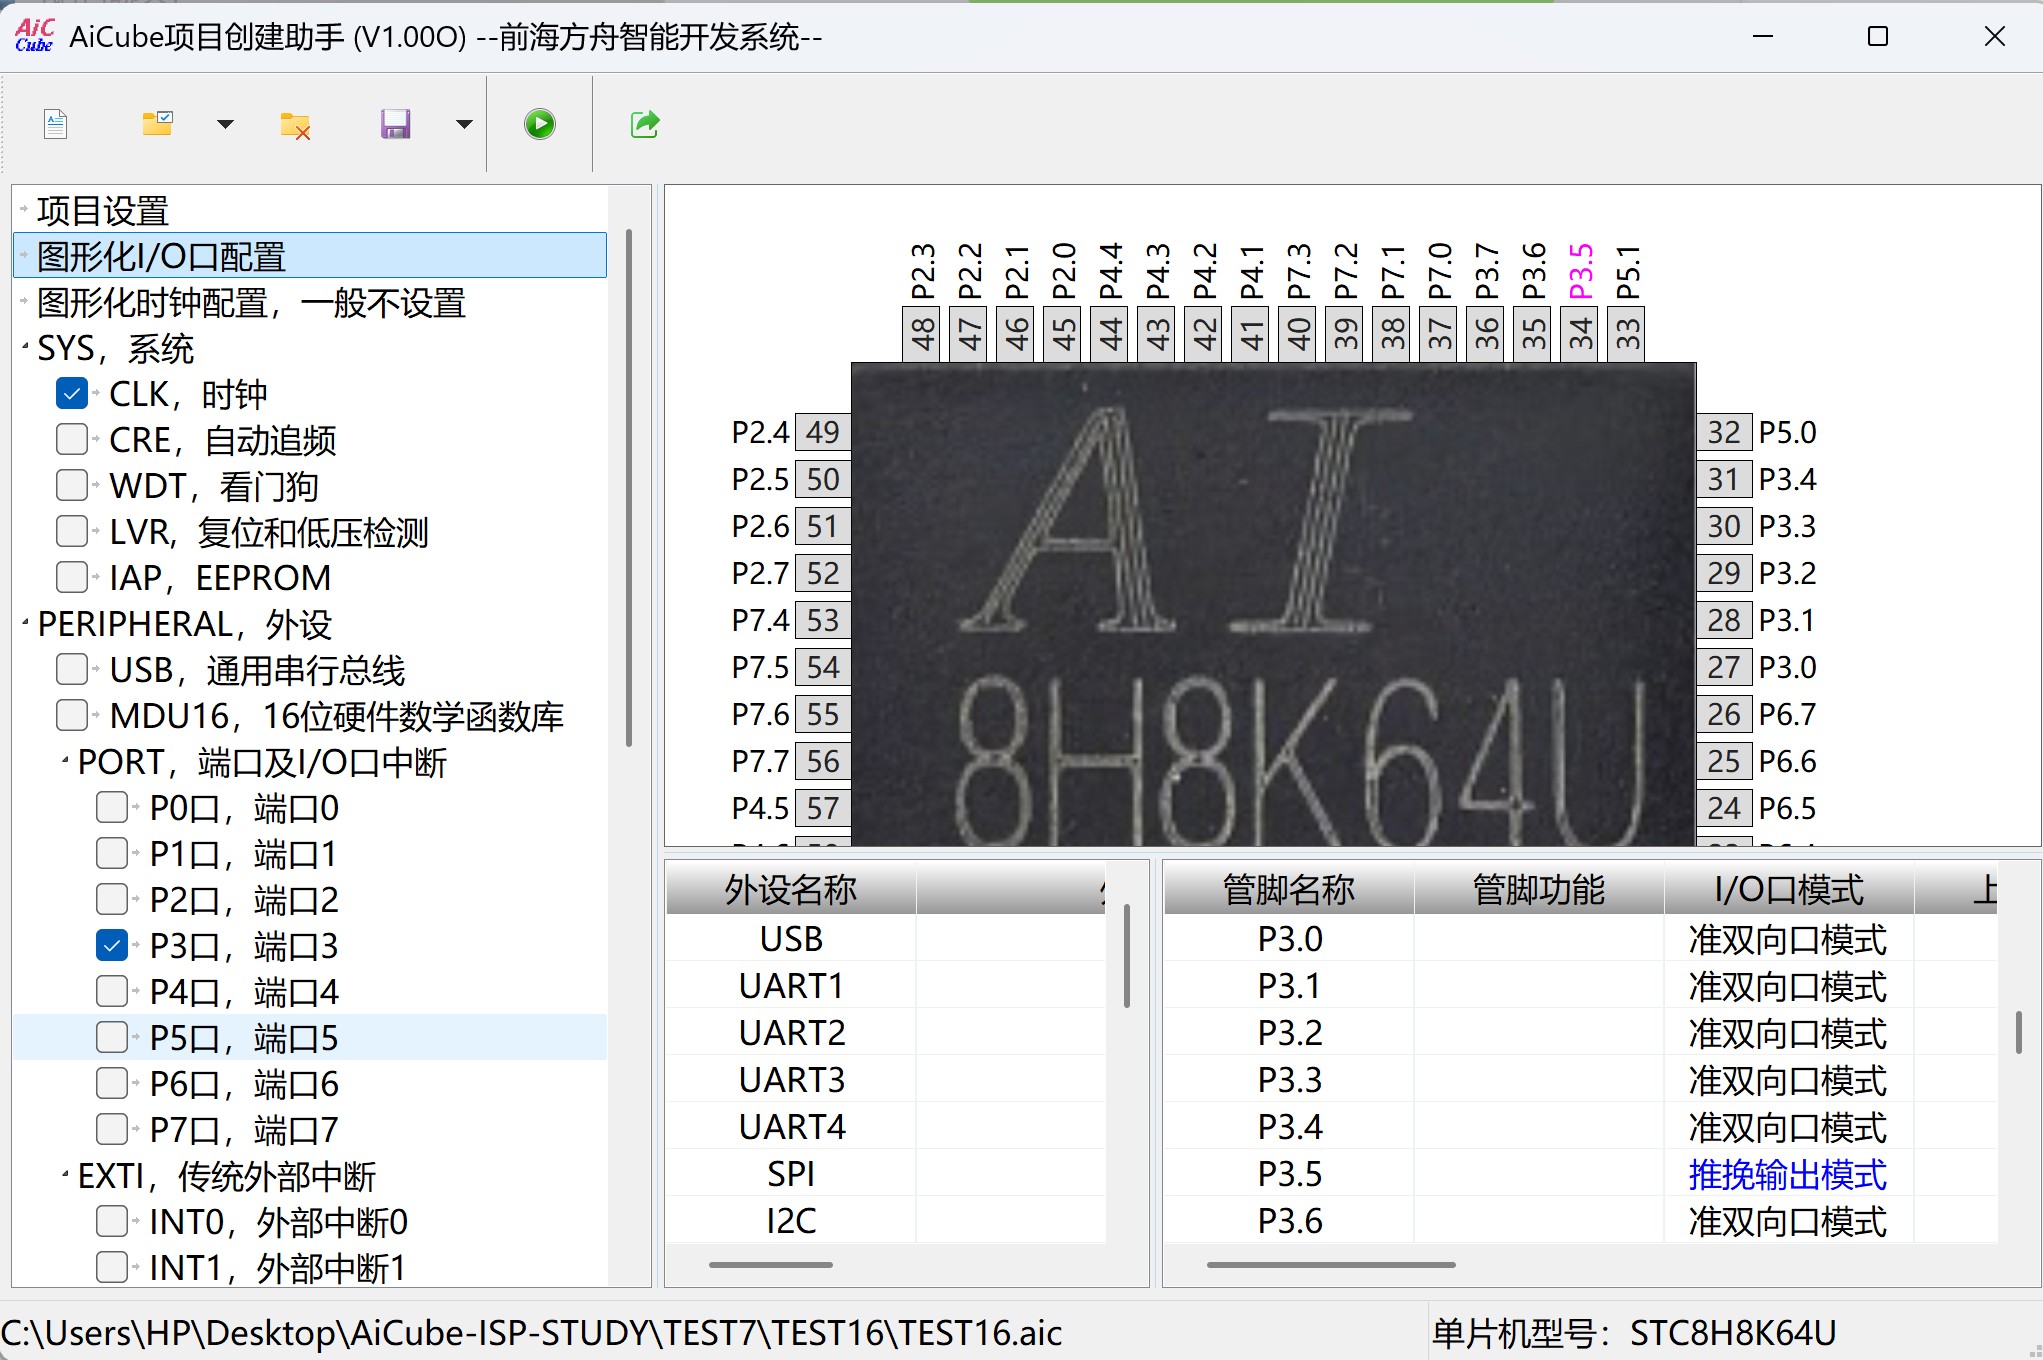Image resolution: width=2043 pixels, height=1360 pixels.
Task: Open the dropdown arrow next to save icon
Action: [464, 125]
